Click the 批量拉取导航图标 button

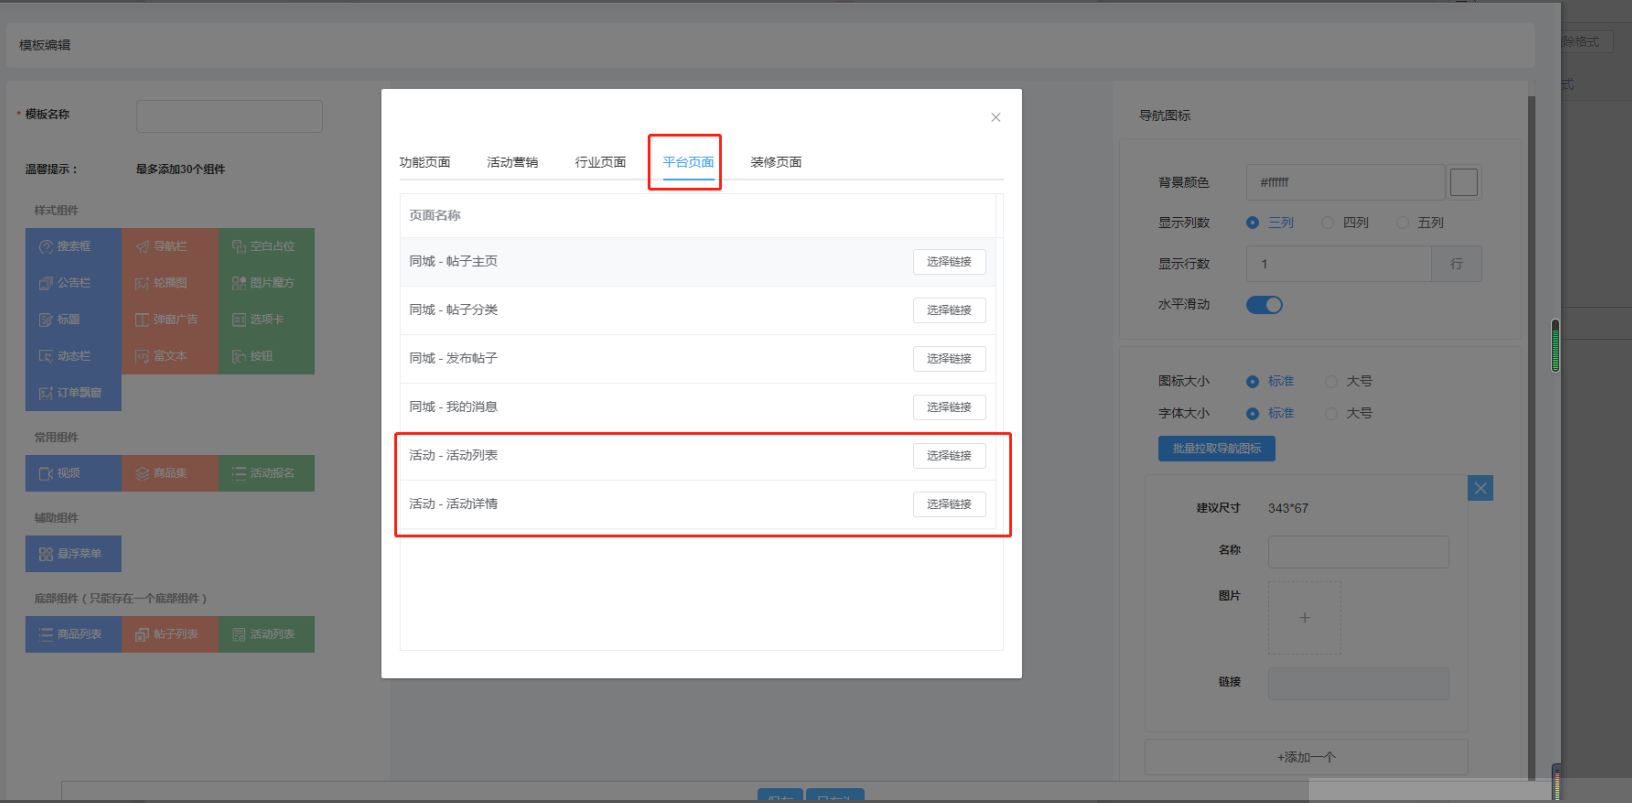click(x=1217, y=448)
